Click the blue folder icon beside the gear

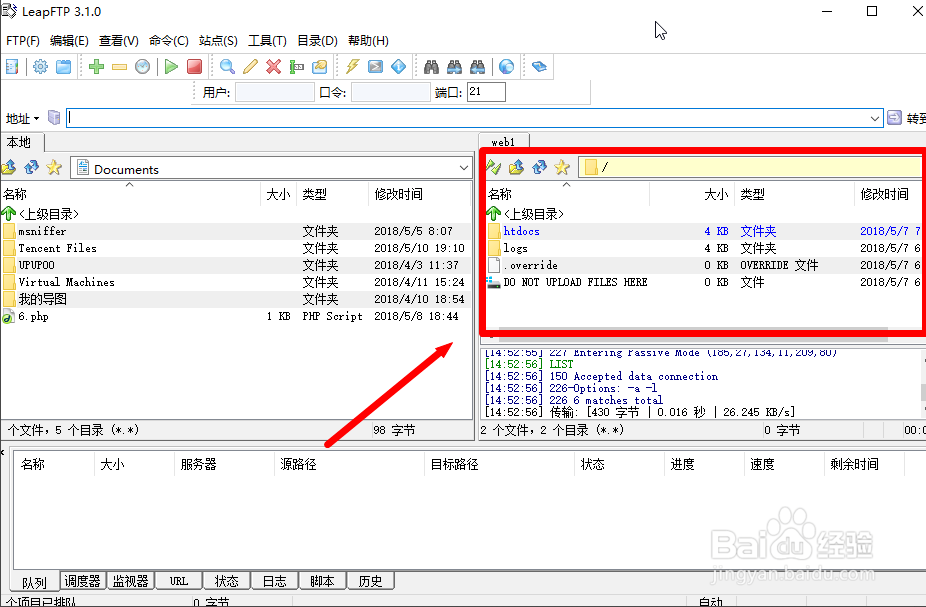click(x=63, y=67)
